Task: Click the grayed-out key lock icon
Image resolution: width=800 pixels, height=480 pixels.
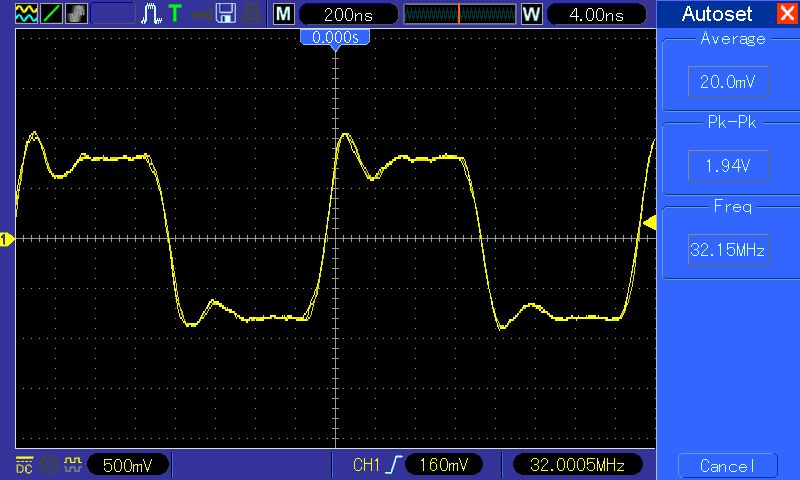Action: point(202,14)
